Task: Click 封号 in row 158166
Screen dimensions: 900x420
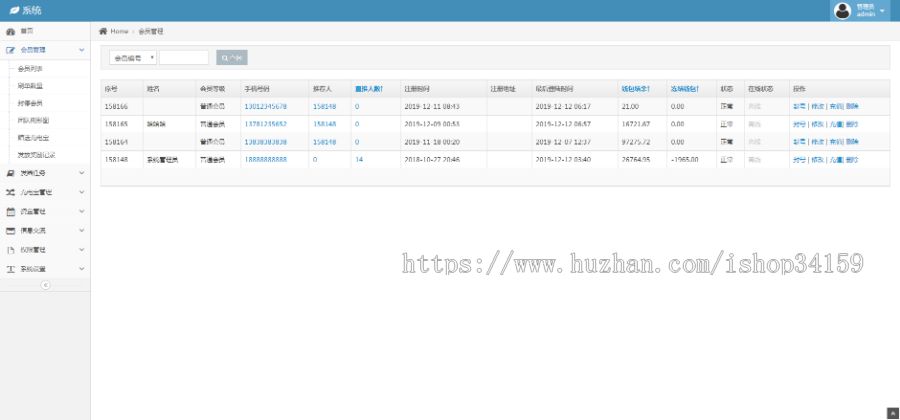Action: pos(800,107)
